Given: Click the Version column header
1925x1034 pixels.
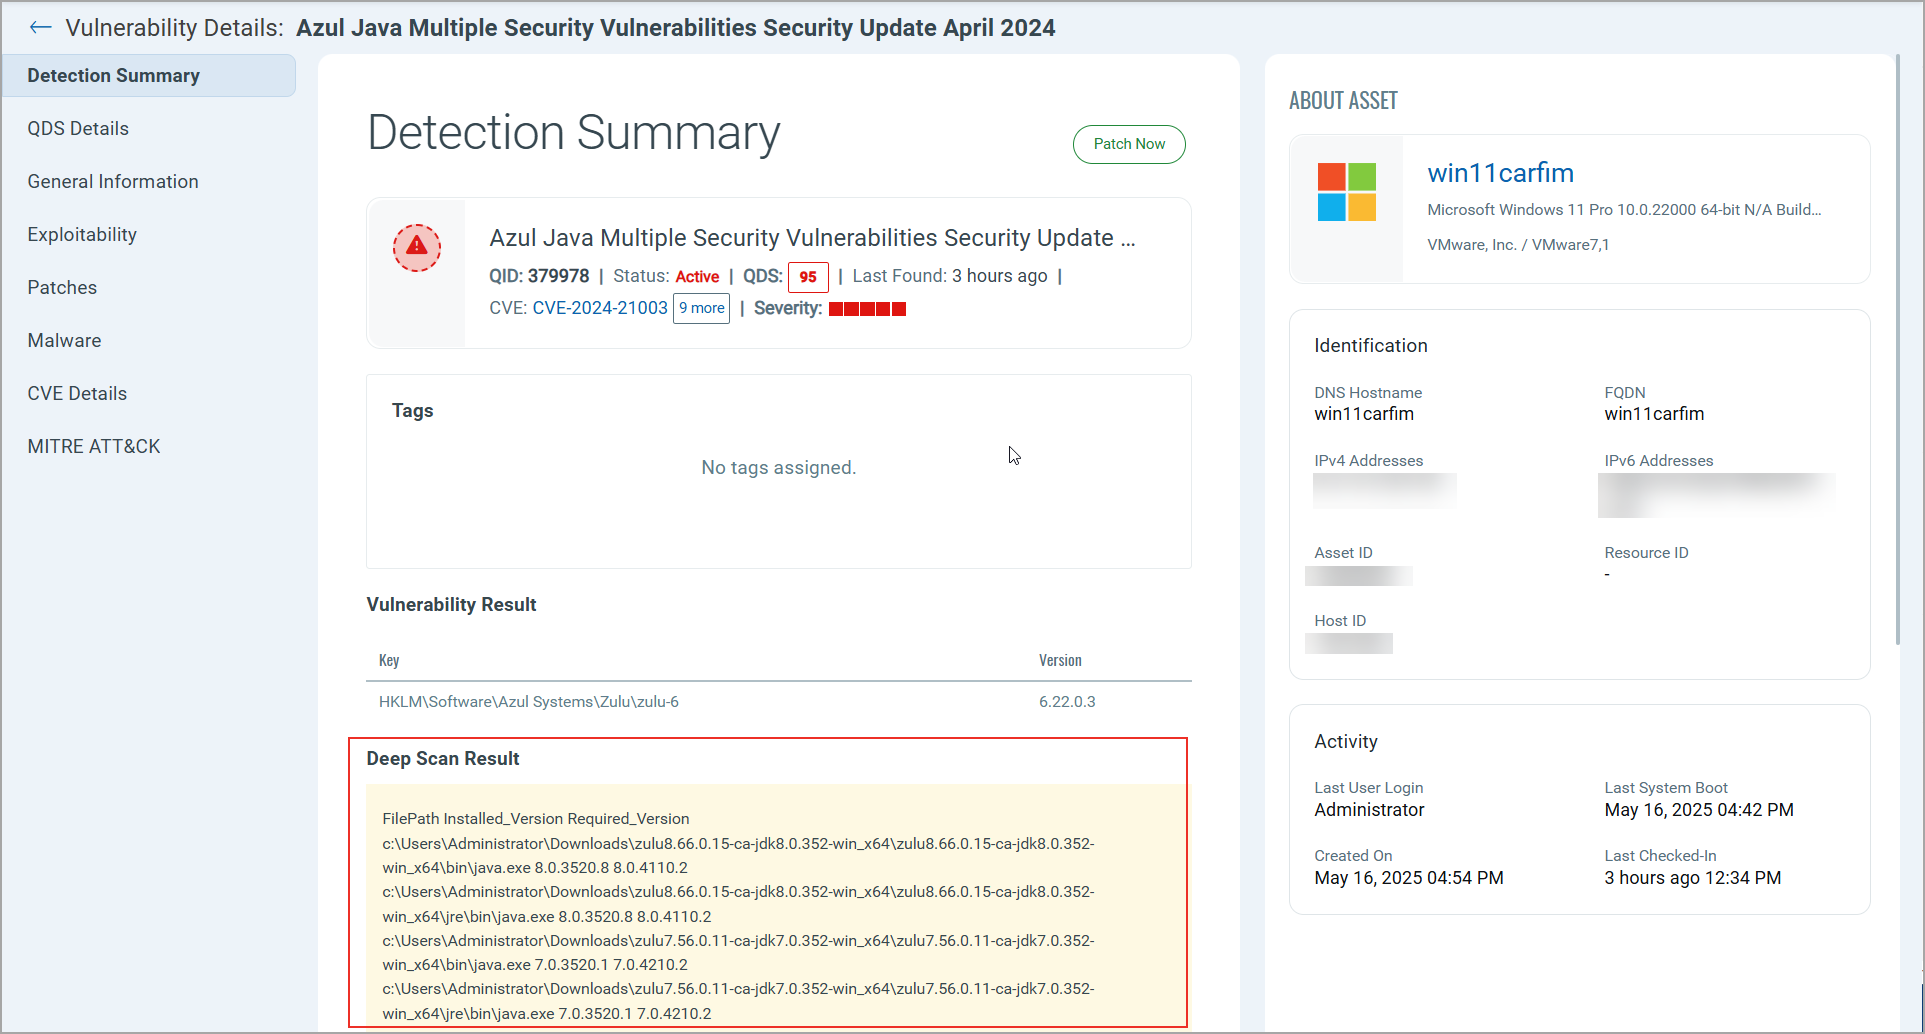Looking at the screenshot, I should (x=1060, y=660).
